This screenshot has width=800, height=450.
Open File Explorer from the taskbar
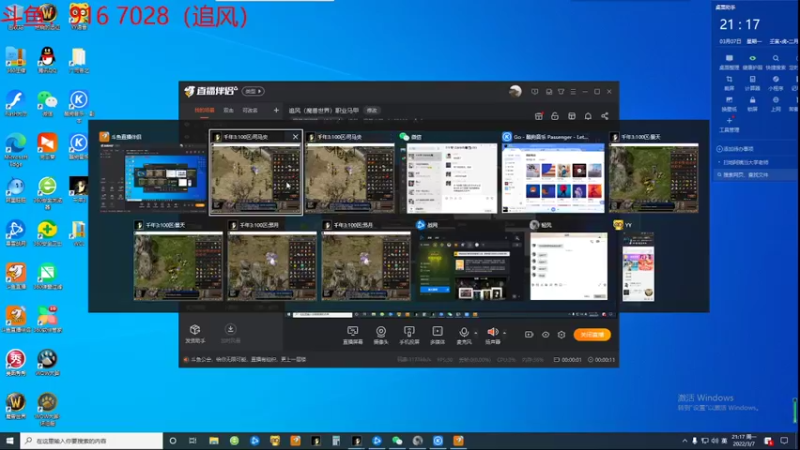tap(213, 441)
